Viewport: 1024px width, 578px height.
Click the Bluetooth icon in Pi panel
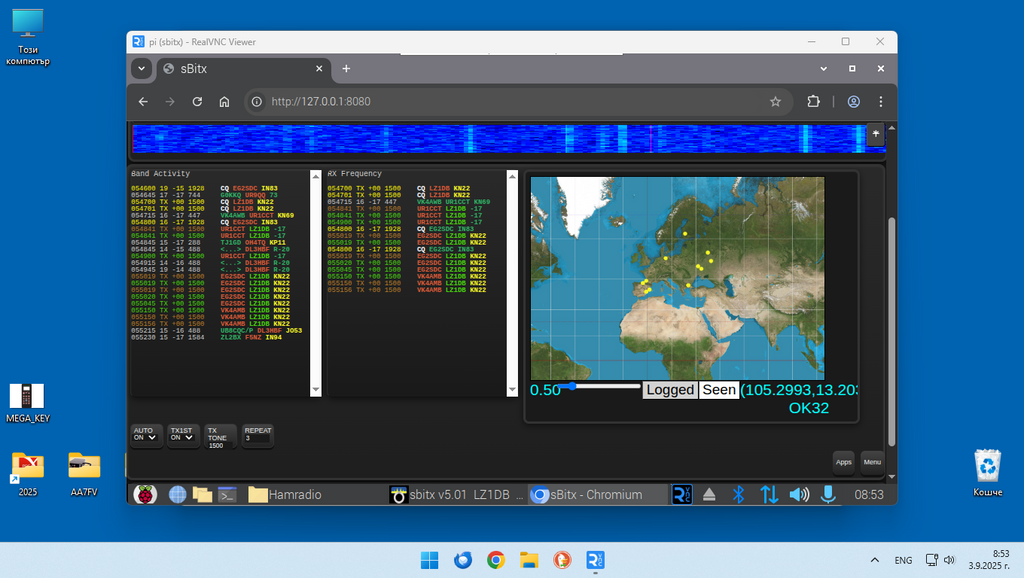pos(740,494)
